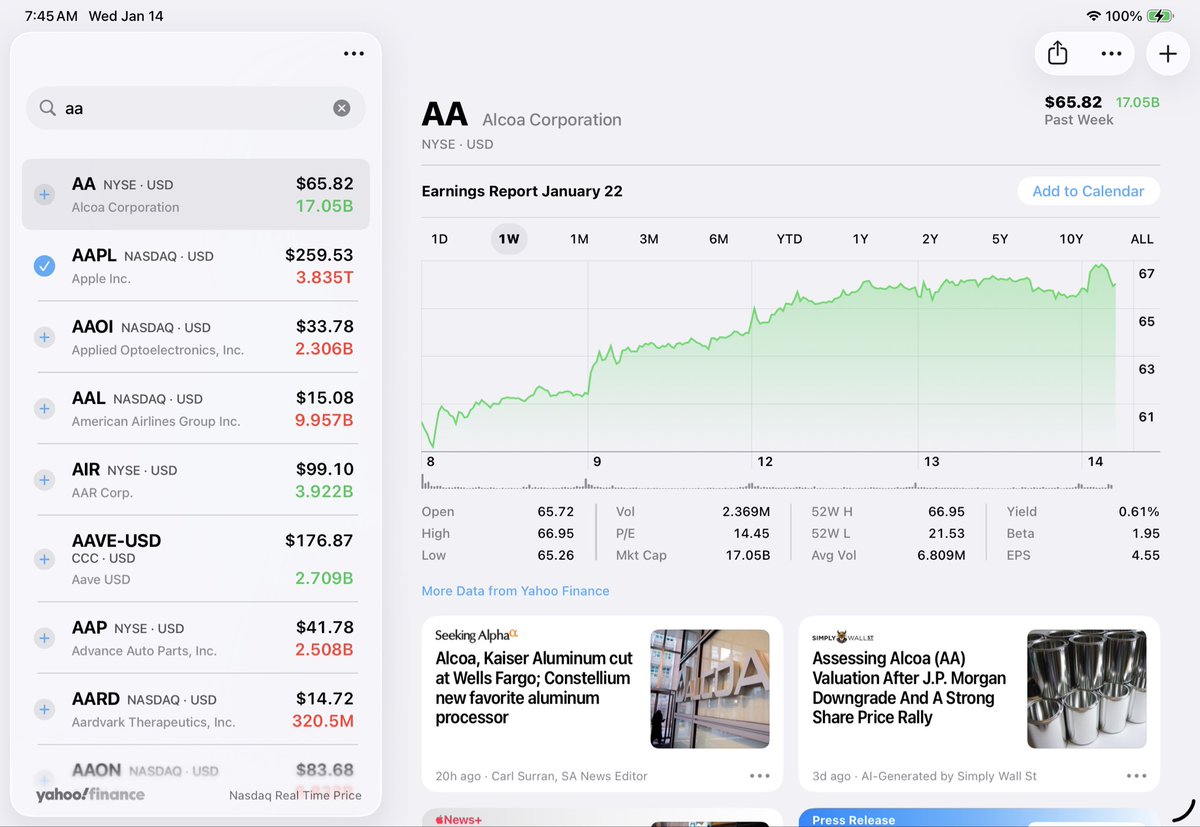Open ellipsis menu on Simply Wall St story

click(1136, 776)
